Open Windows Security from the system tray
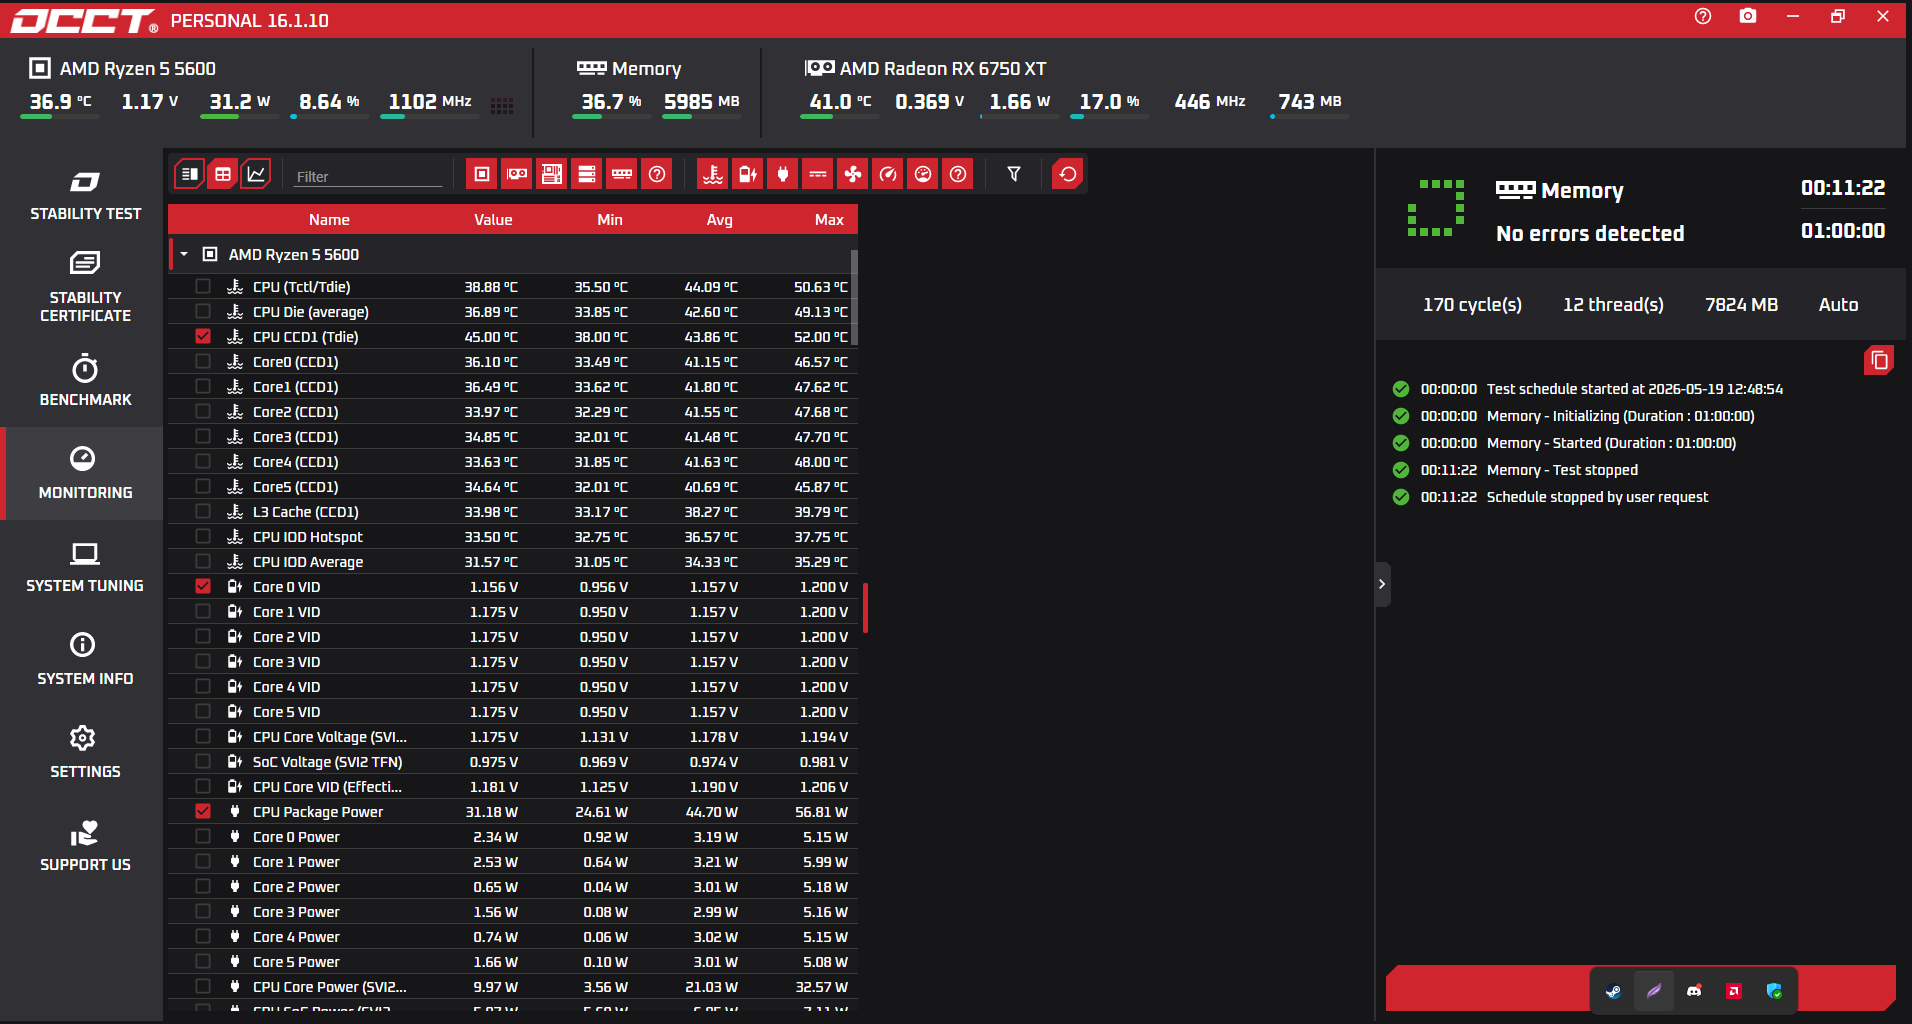Screen dimensions: 1912x1024 (1774, 991)
